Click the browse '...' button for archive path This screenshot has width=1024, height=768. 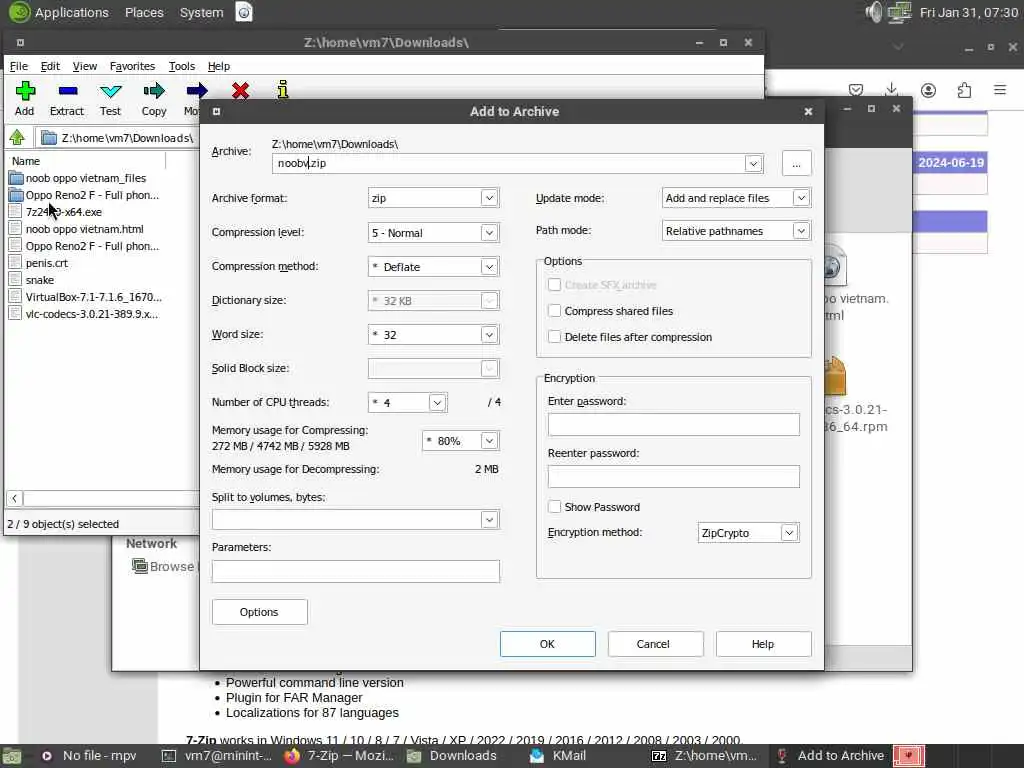[796, 163]
